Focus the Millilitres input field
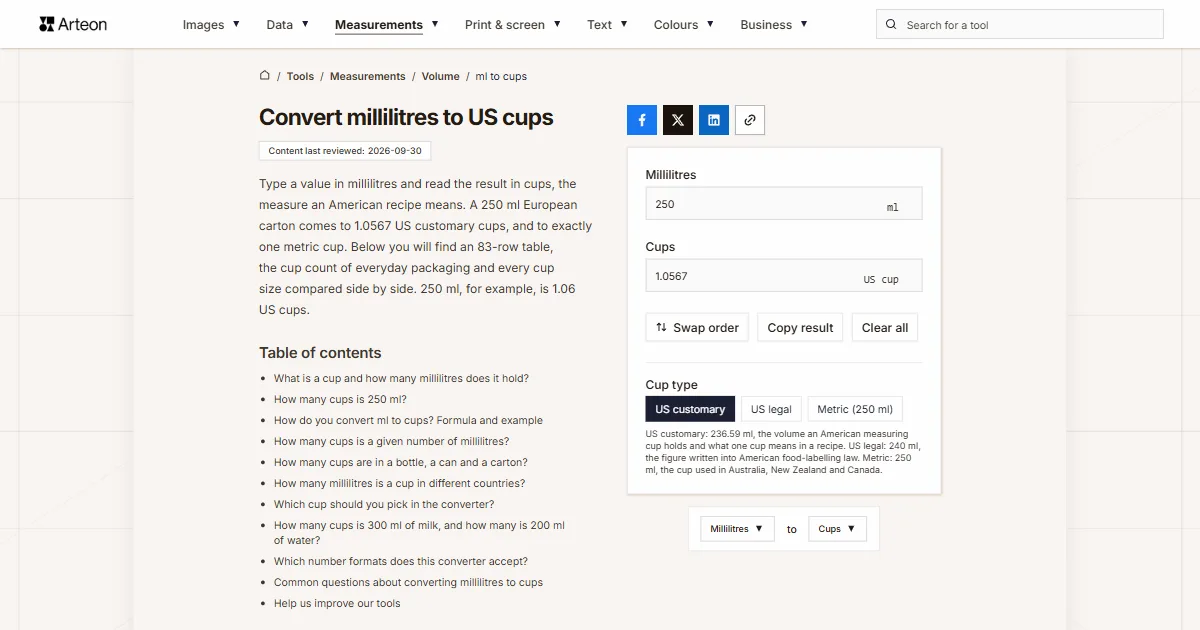Image resolution: width=1200 pixels, height=630 pixels. point(784,204)
